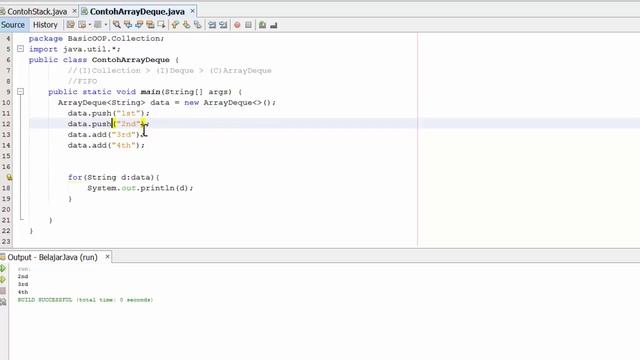Stop macro recording square icon
This screenshot has height=360, width=640.
(248, 25)
